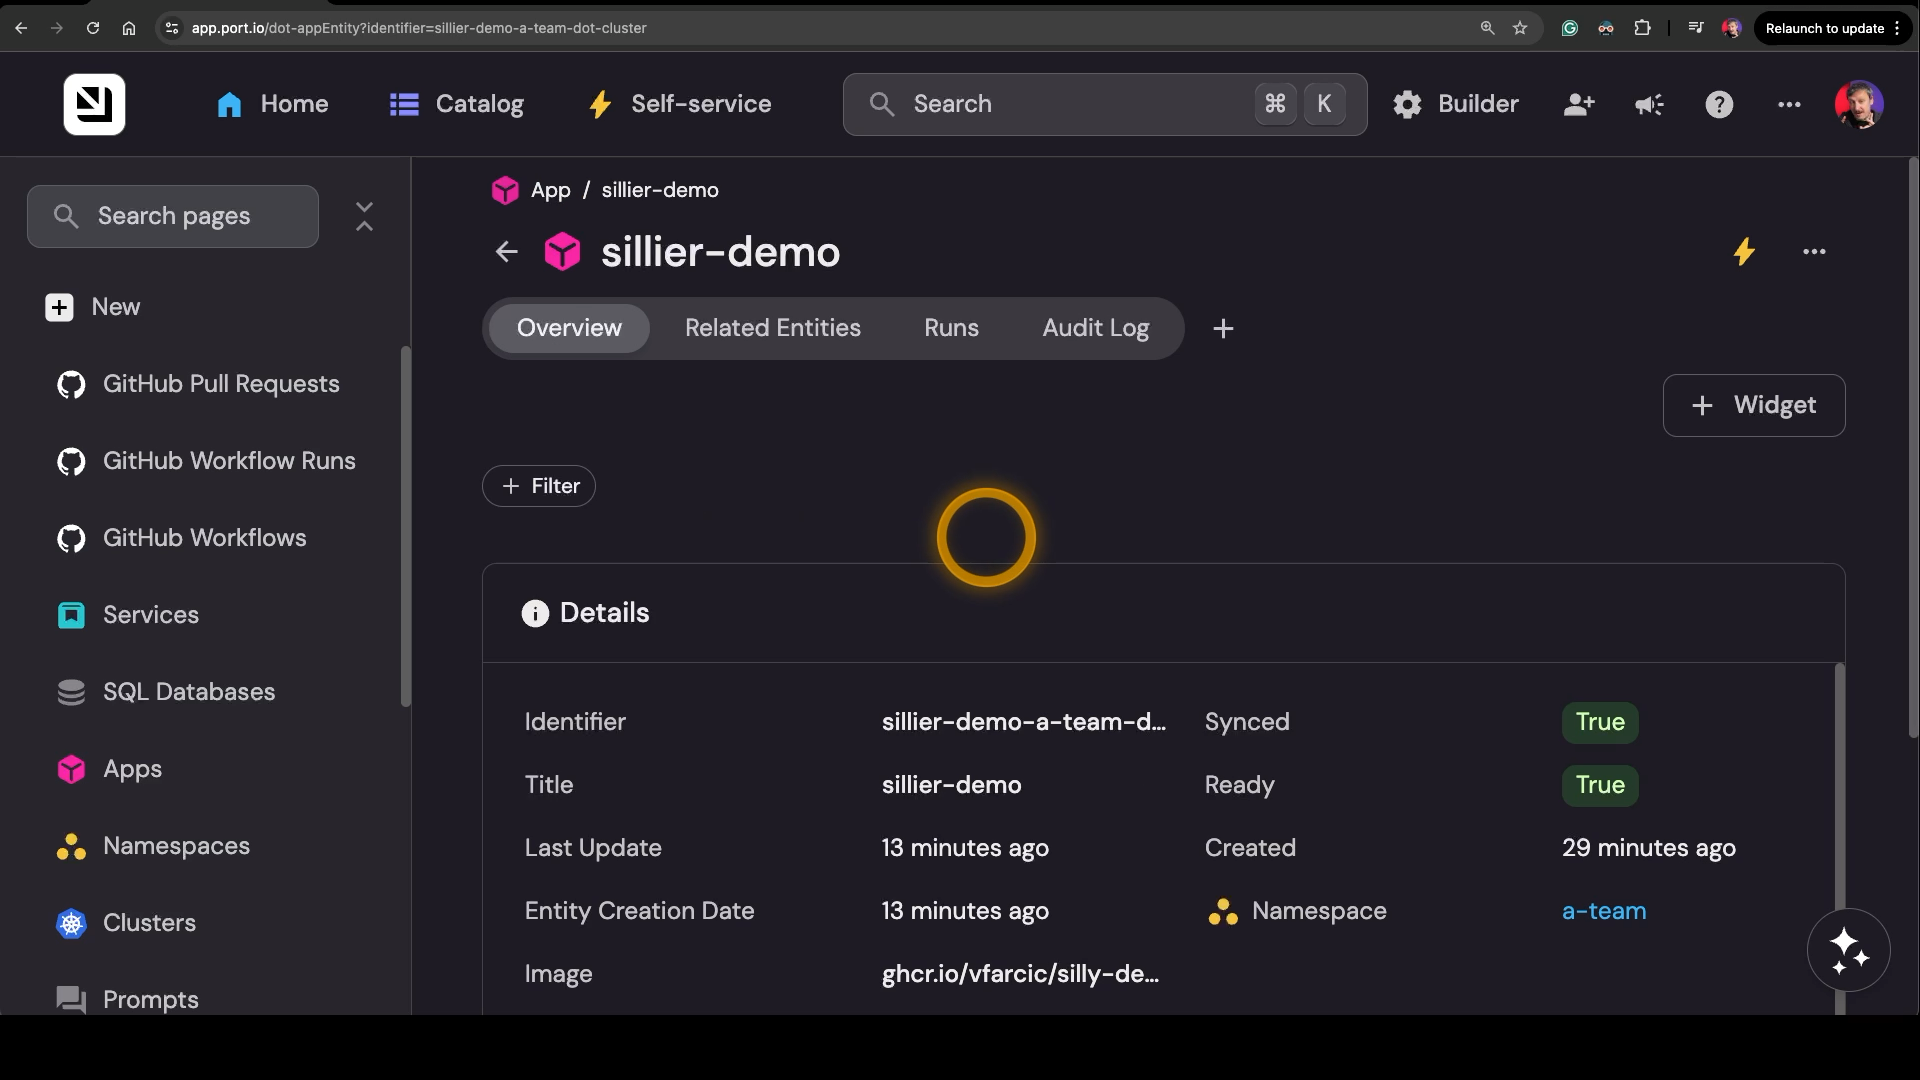
Task: Click the invite user icon
Action: point(1579,104)
